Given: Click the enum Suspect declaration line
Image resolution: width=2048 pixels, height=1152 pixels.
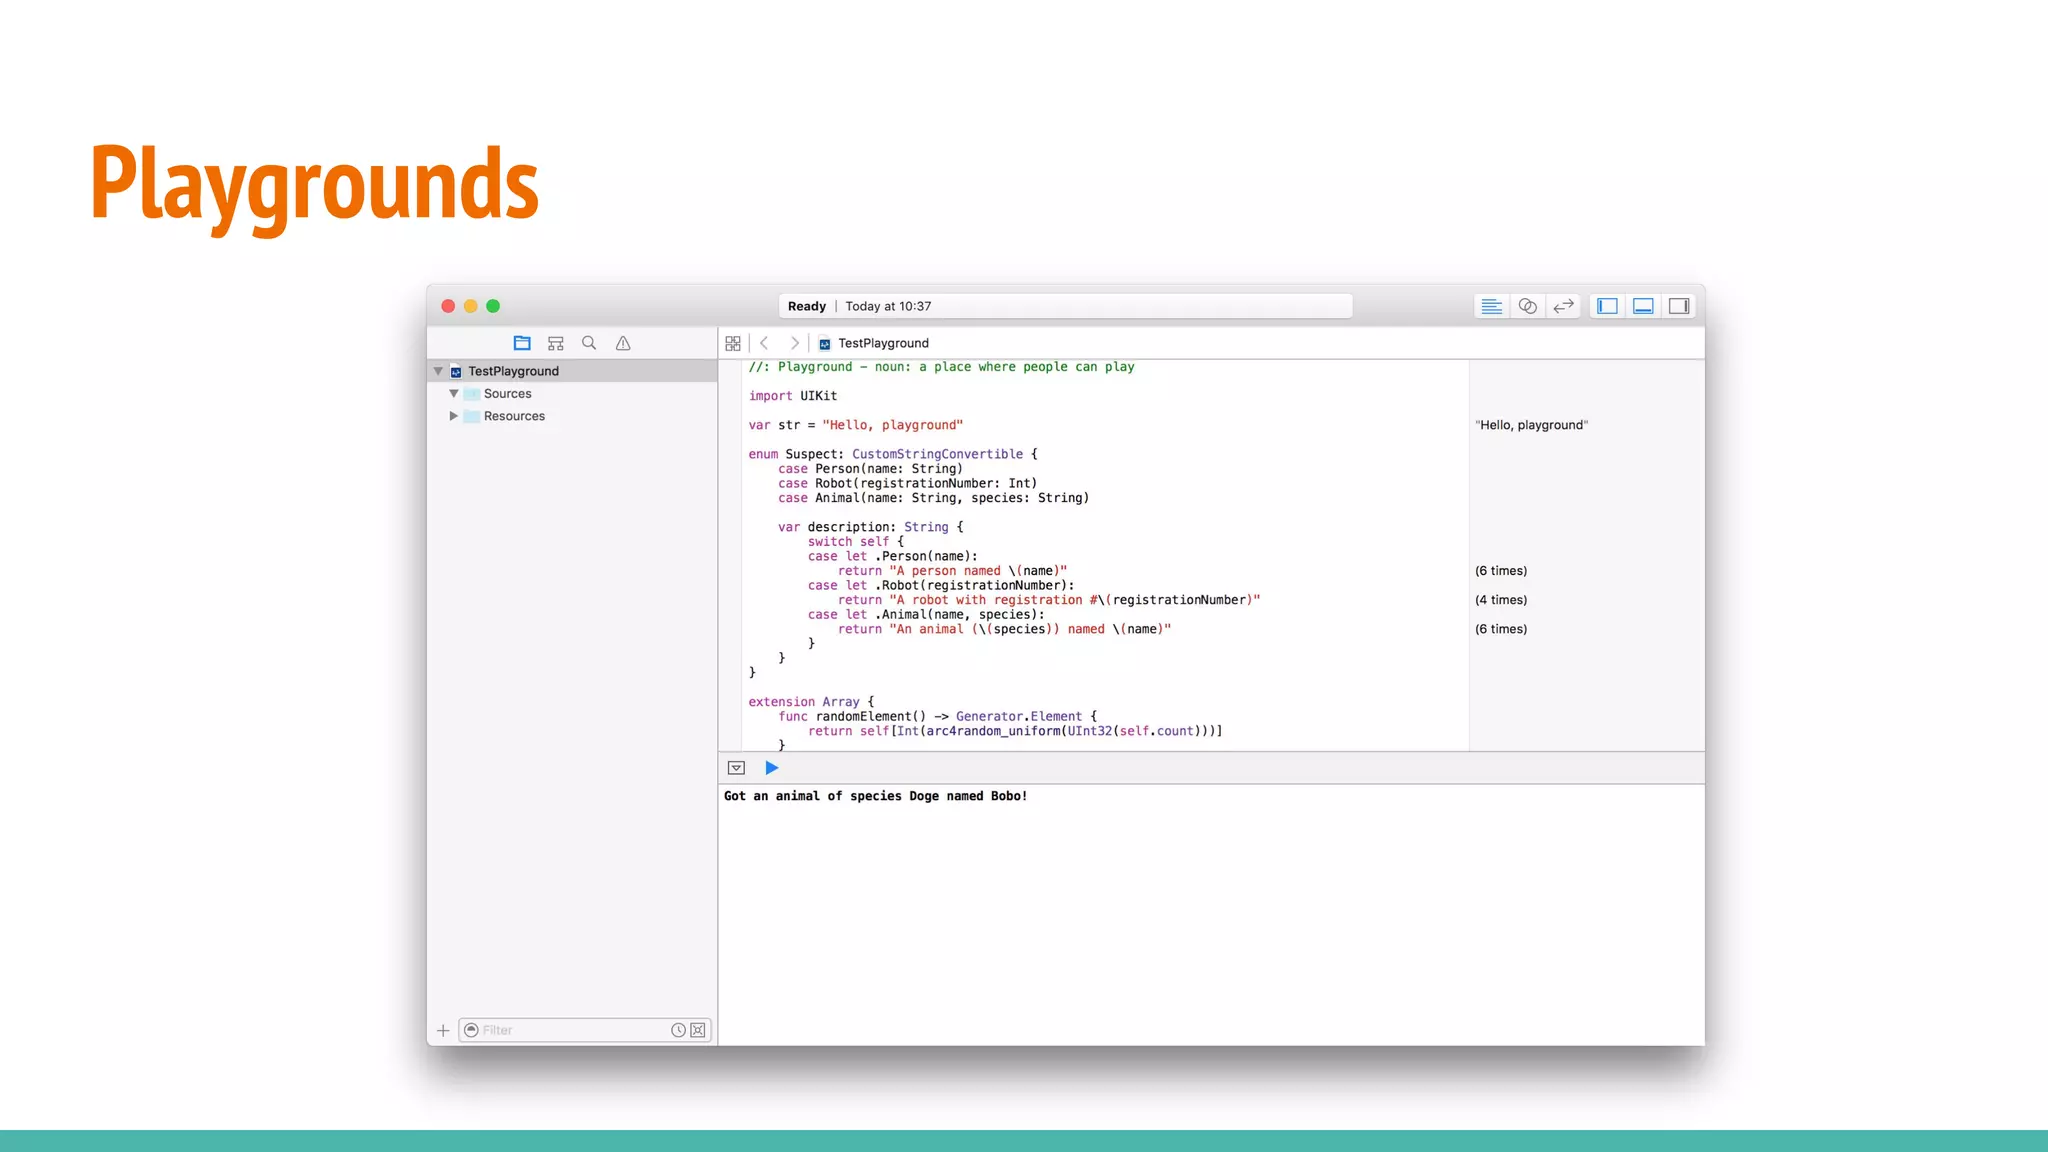Looking at the screenshot, I should [893, 454].
